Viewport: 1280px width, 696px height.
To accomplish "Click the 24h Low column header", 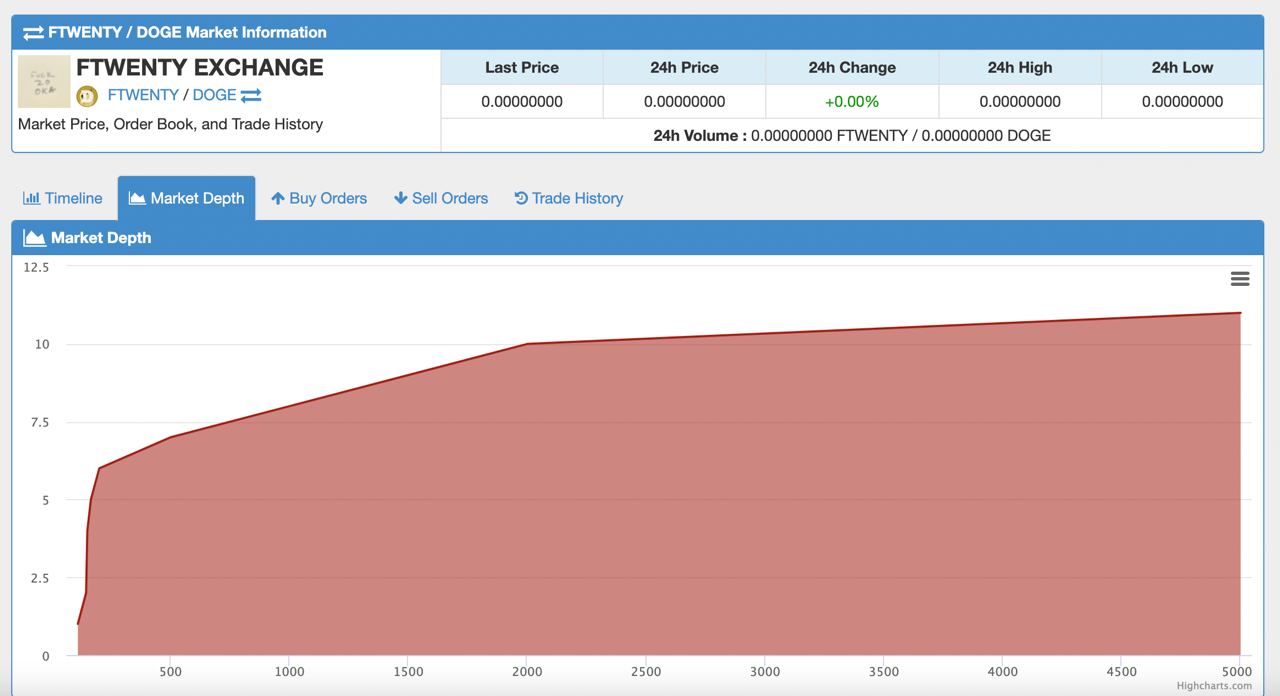I will (1182, 68).
